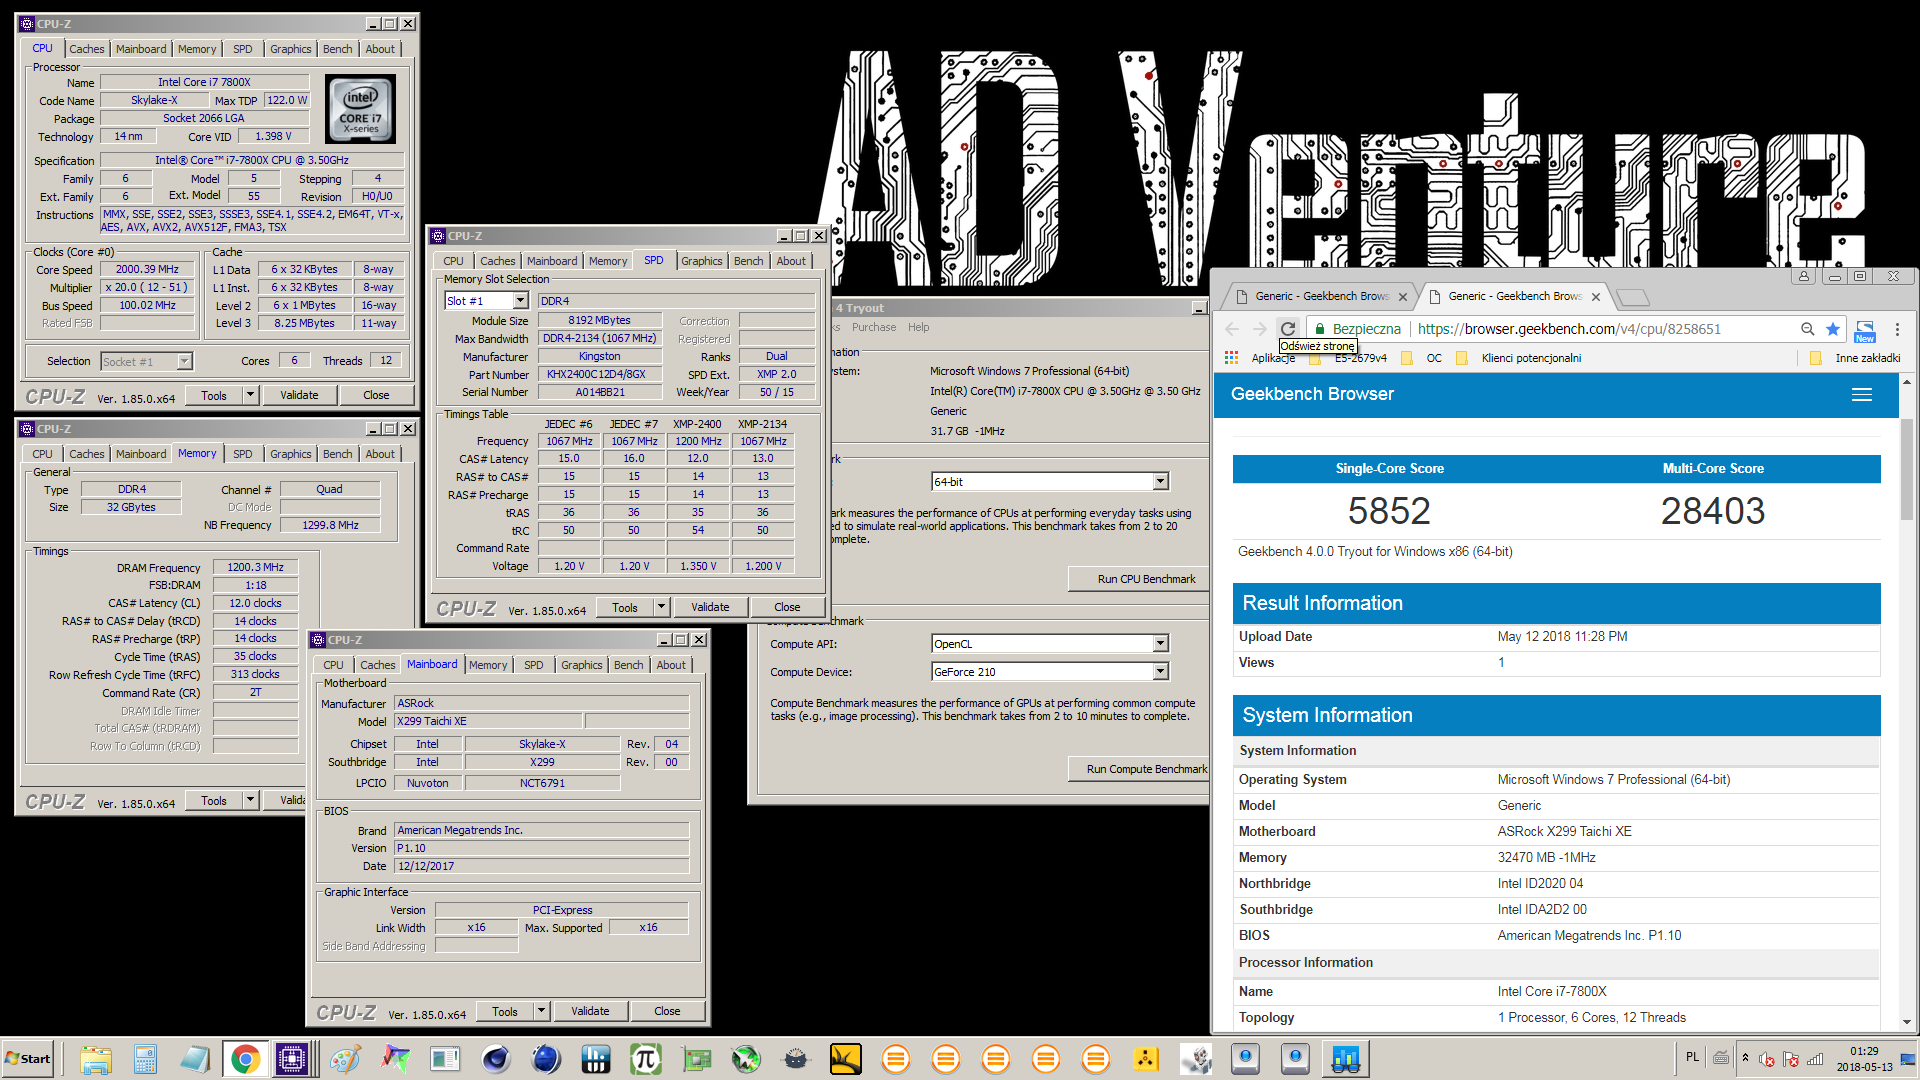Open Super Pi taskbar icon
This screenshot has height=1080, width=1920.
[646, 1058]
